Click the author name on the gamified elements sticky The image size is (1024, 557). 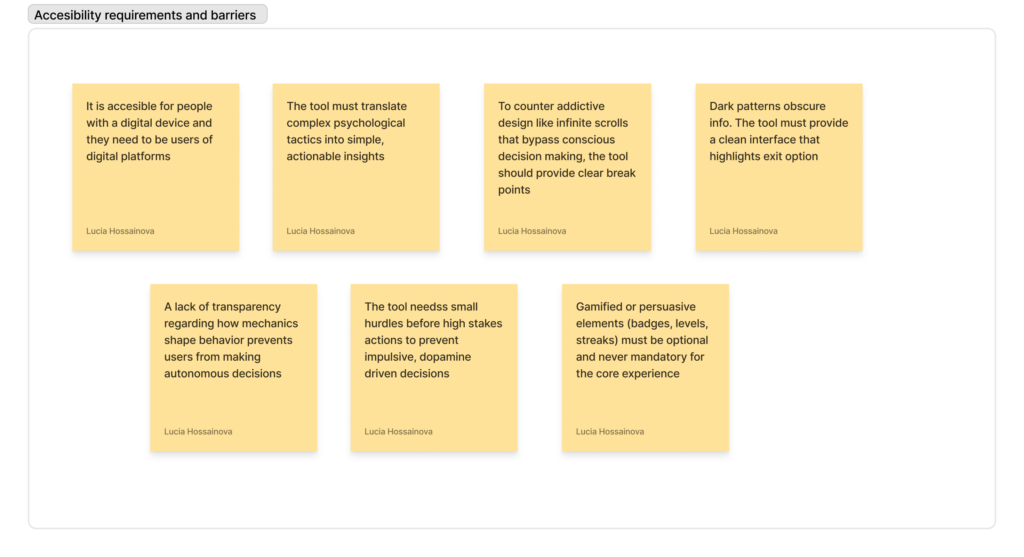[x=610, y=432]
